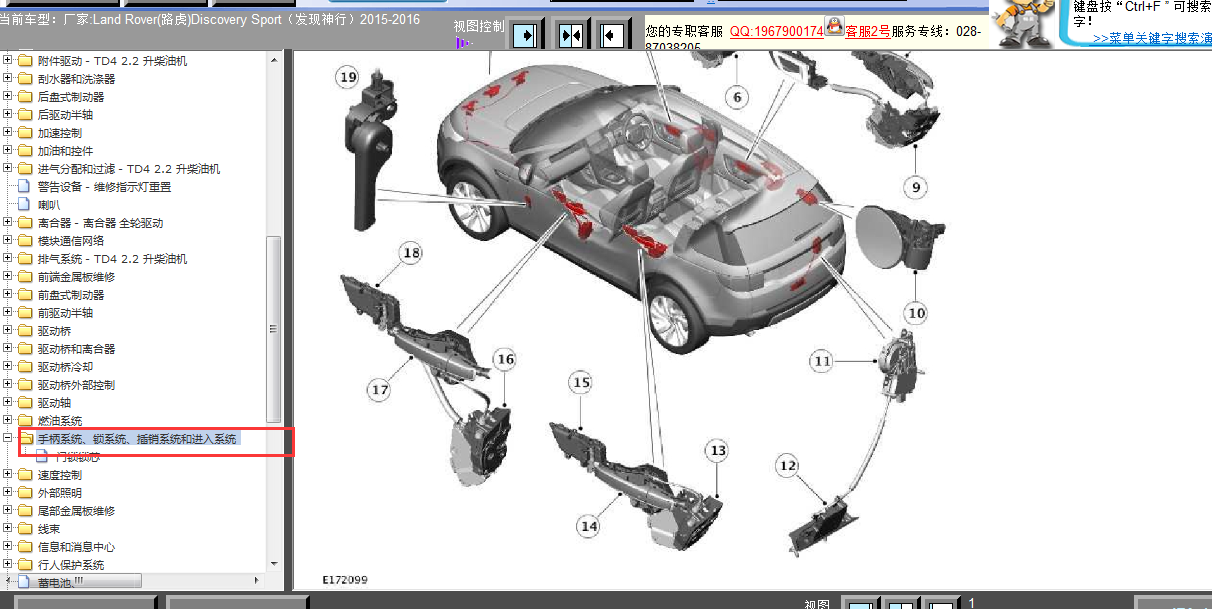Click the 视图控制 label

point(478,25)
